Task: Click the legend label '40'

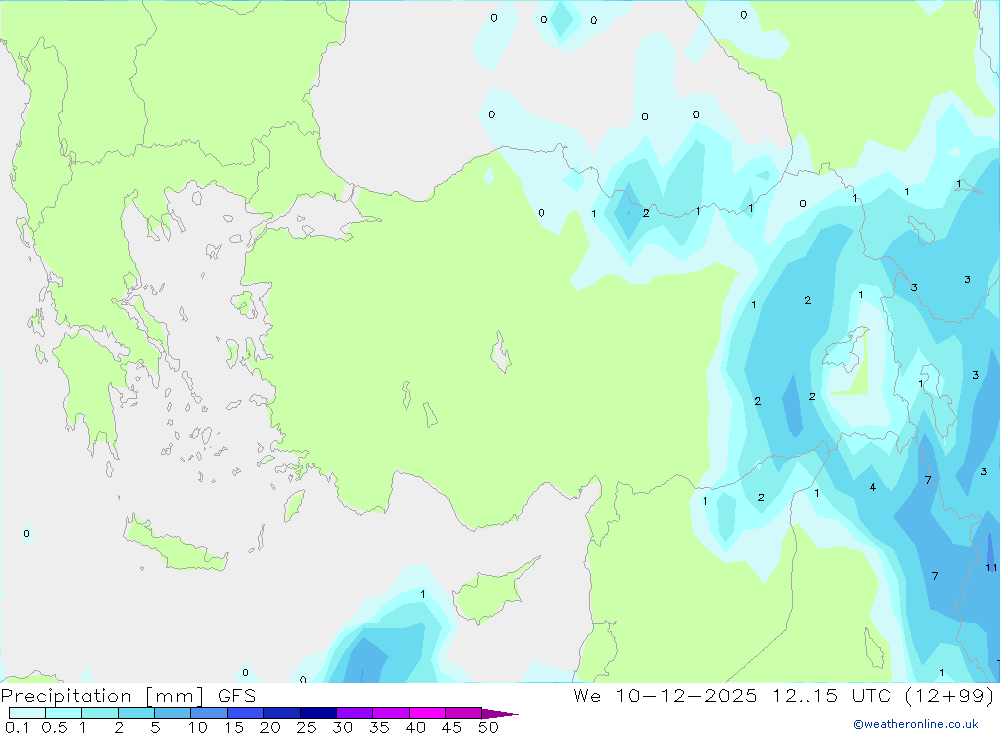Action: point(415,727)
